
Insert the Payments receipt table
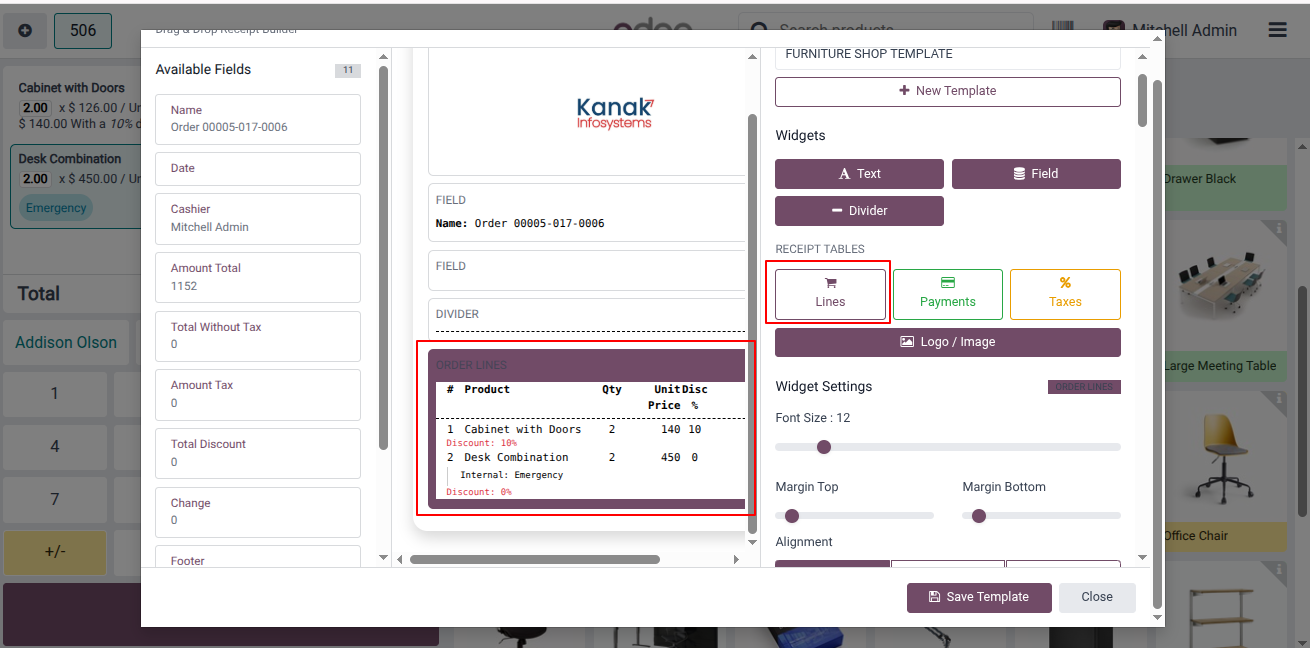947,293
